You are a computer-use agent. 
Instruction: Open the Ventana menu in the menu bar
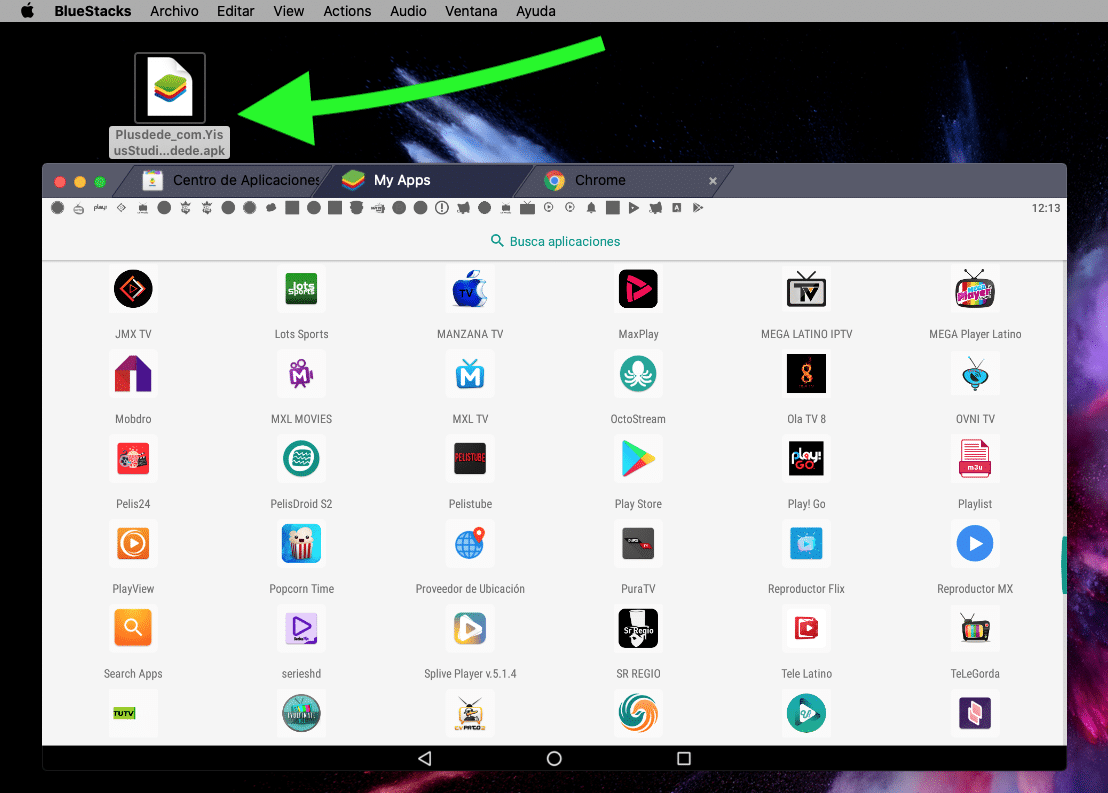pyautogui.click(x=471, y=11)
